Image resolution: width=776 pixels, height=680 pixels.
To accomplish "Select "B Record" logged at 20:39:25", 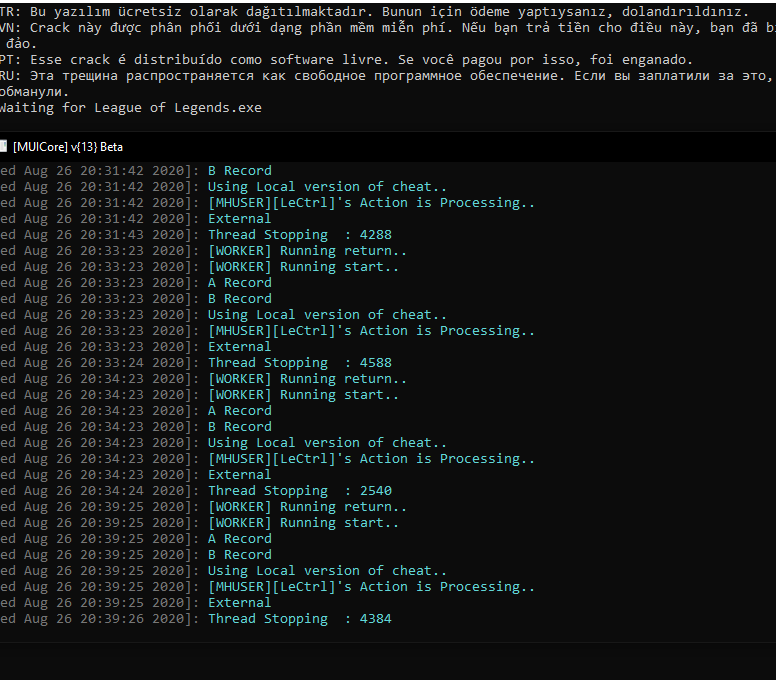I will point(240,555).
